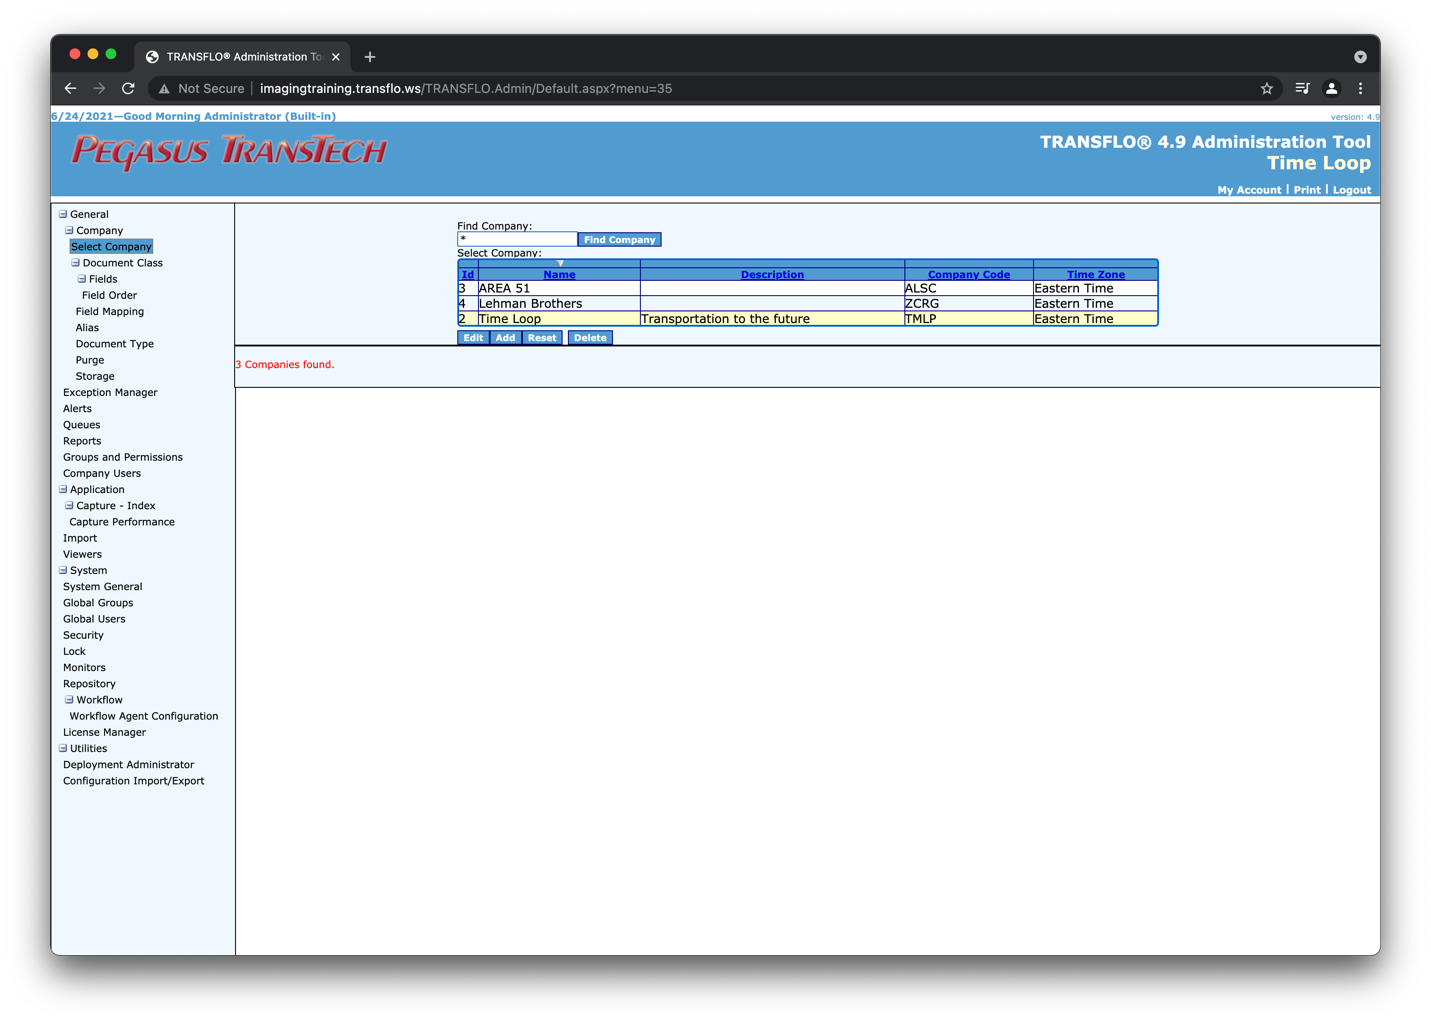Click the media control icon beside the star
Screen dimensions: 1431x1022
coord(1302,88)
